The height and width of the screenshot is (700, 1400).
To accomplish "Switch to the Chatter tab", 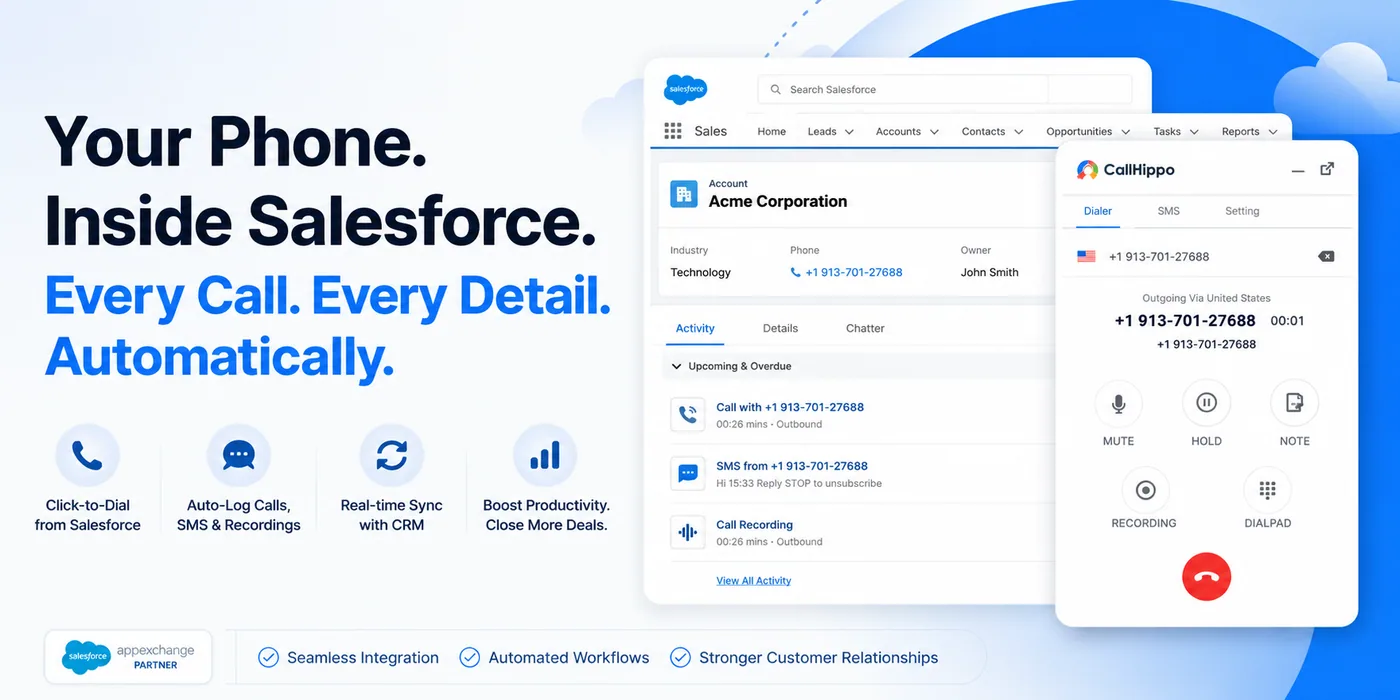I will pos(865,328).
